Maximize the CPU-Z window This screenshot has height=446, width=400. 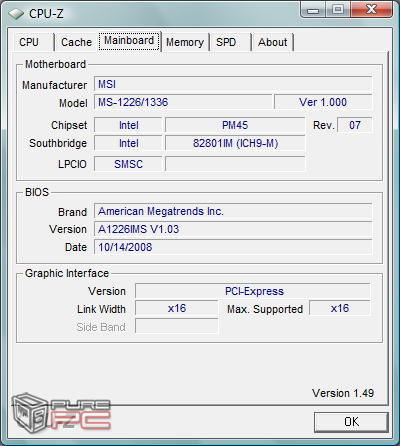coord(338,10)
